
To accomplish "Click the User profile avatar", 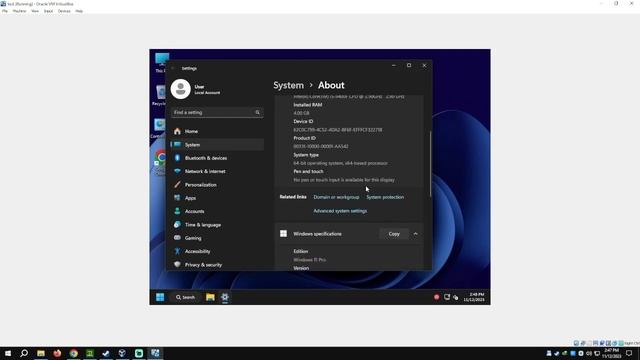I will pyautogui.click(x=180, y=89).
